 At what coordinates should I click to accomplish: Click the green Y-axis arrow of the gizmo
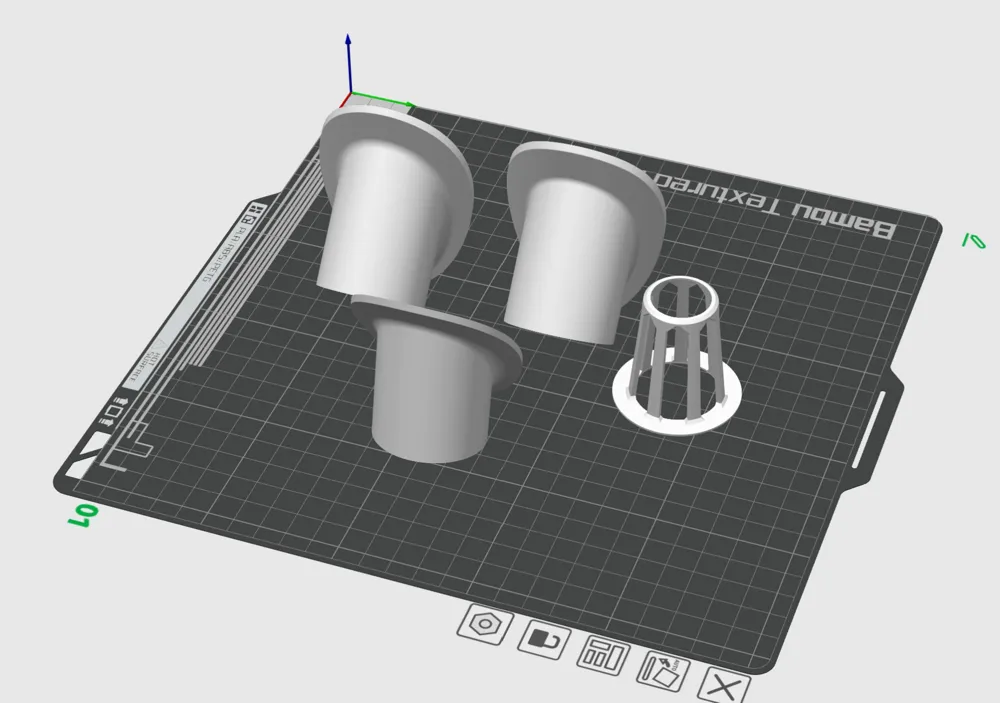click(385, 99)
